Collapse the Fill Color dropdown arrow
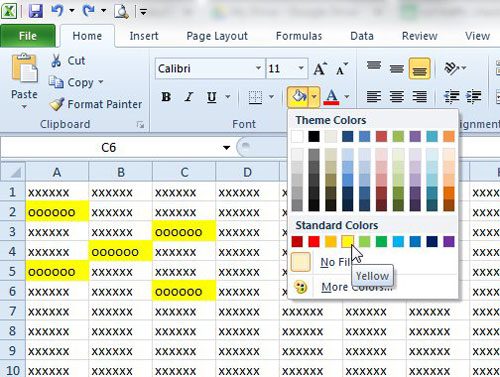500x377 pixels. [x=314, y=97]
